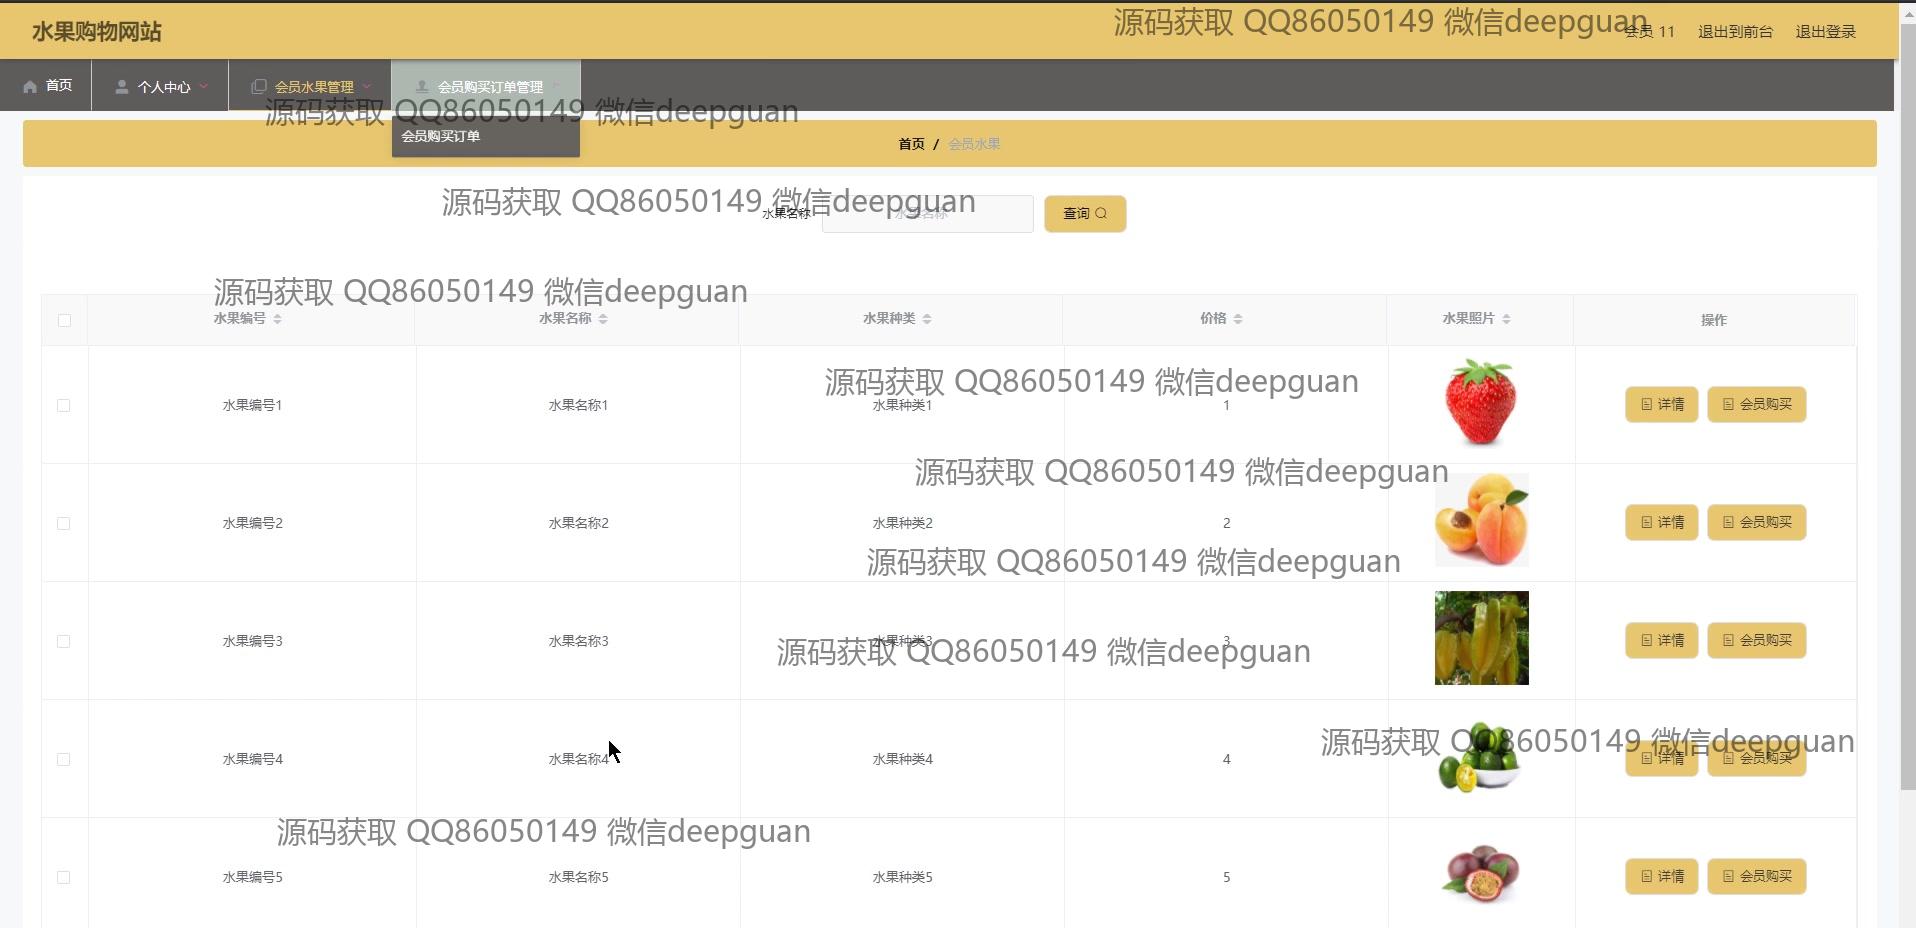This screenshot has width=1916, height=928.
Task: Click 会员购买 button for 水果编号2
Action: coord(1756,522)
